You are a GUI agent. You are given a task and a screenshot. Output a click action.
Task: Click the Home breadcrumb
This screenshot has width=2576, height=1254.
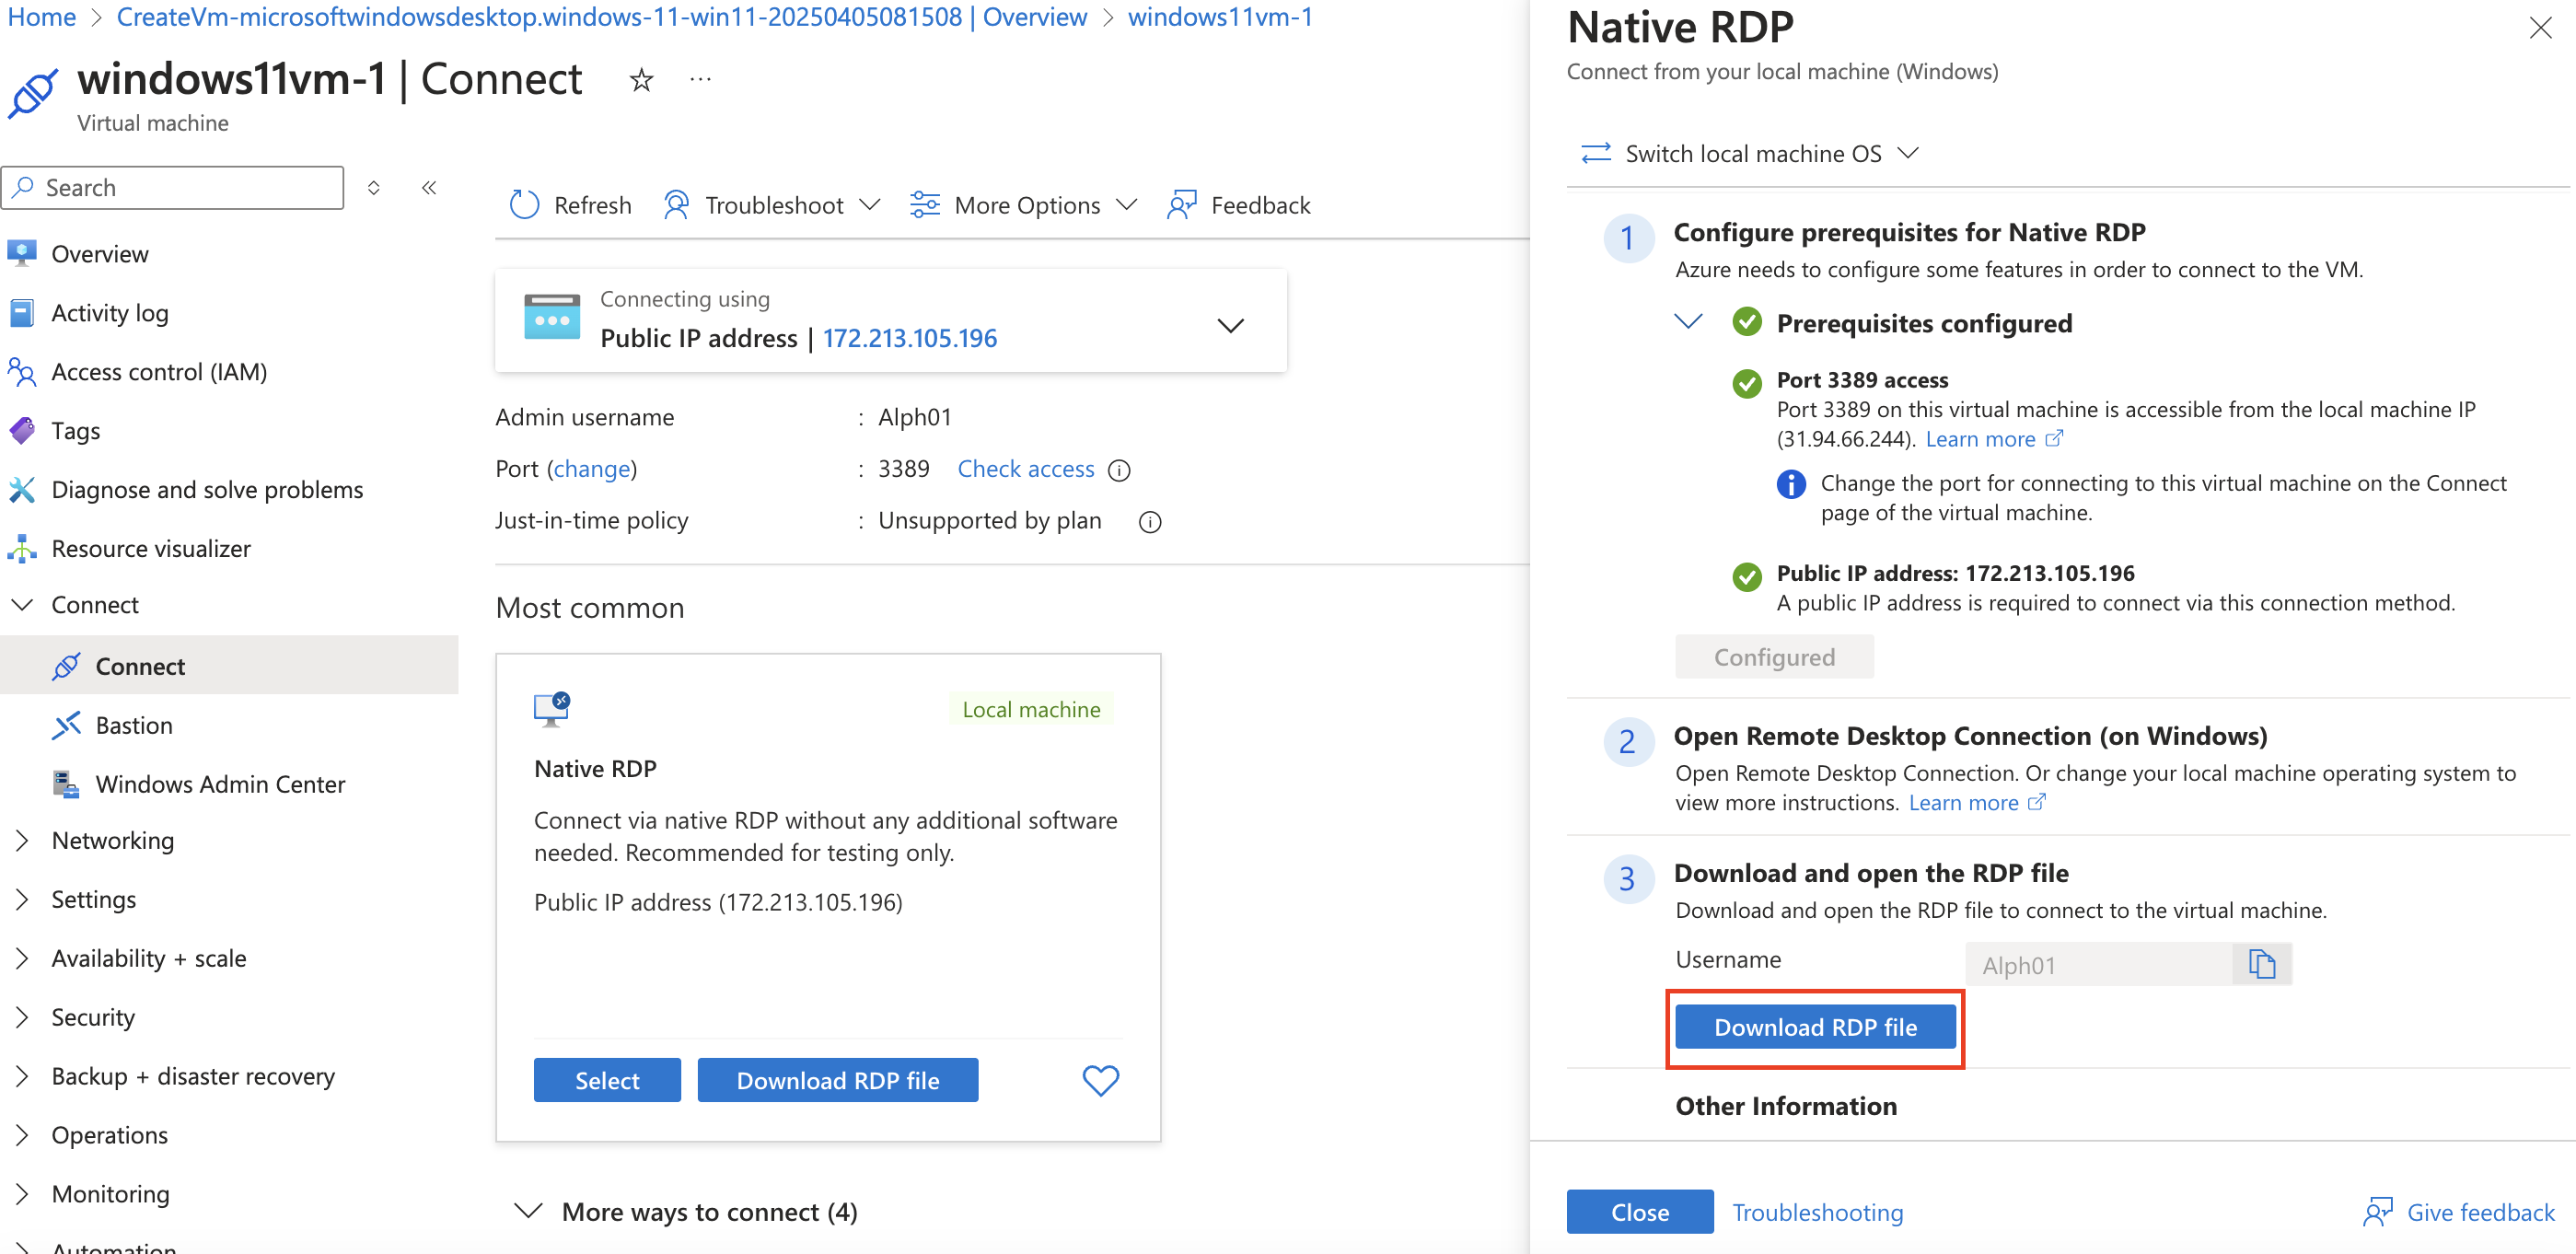[42, 17]
